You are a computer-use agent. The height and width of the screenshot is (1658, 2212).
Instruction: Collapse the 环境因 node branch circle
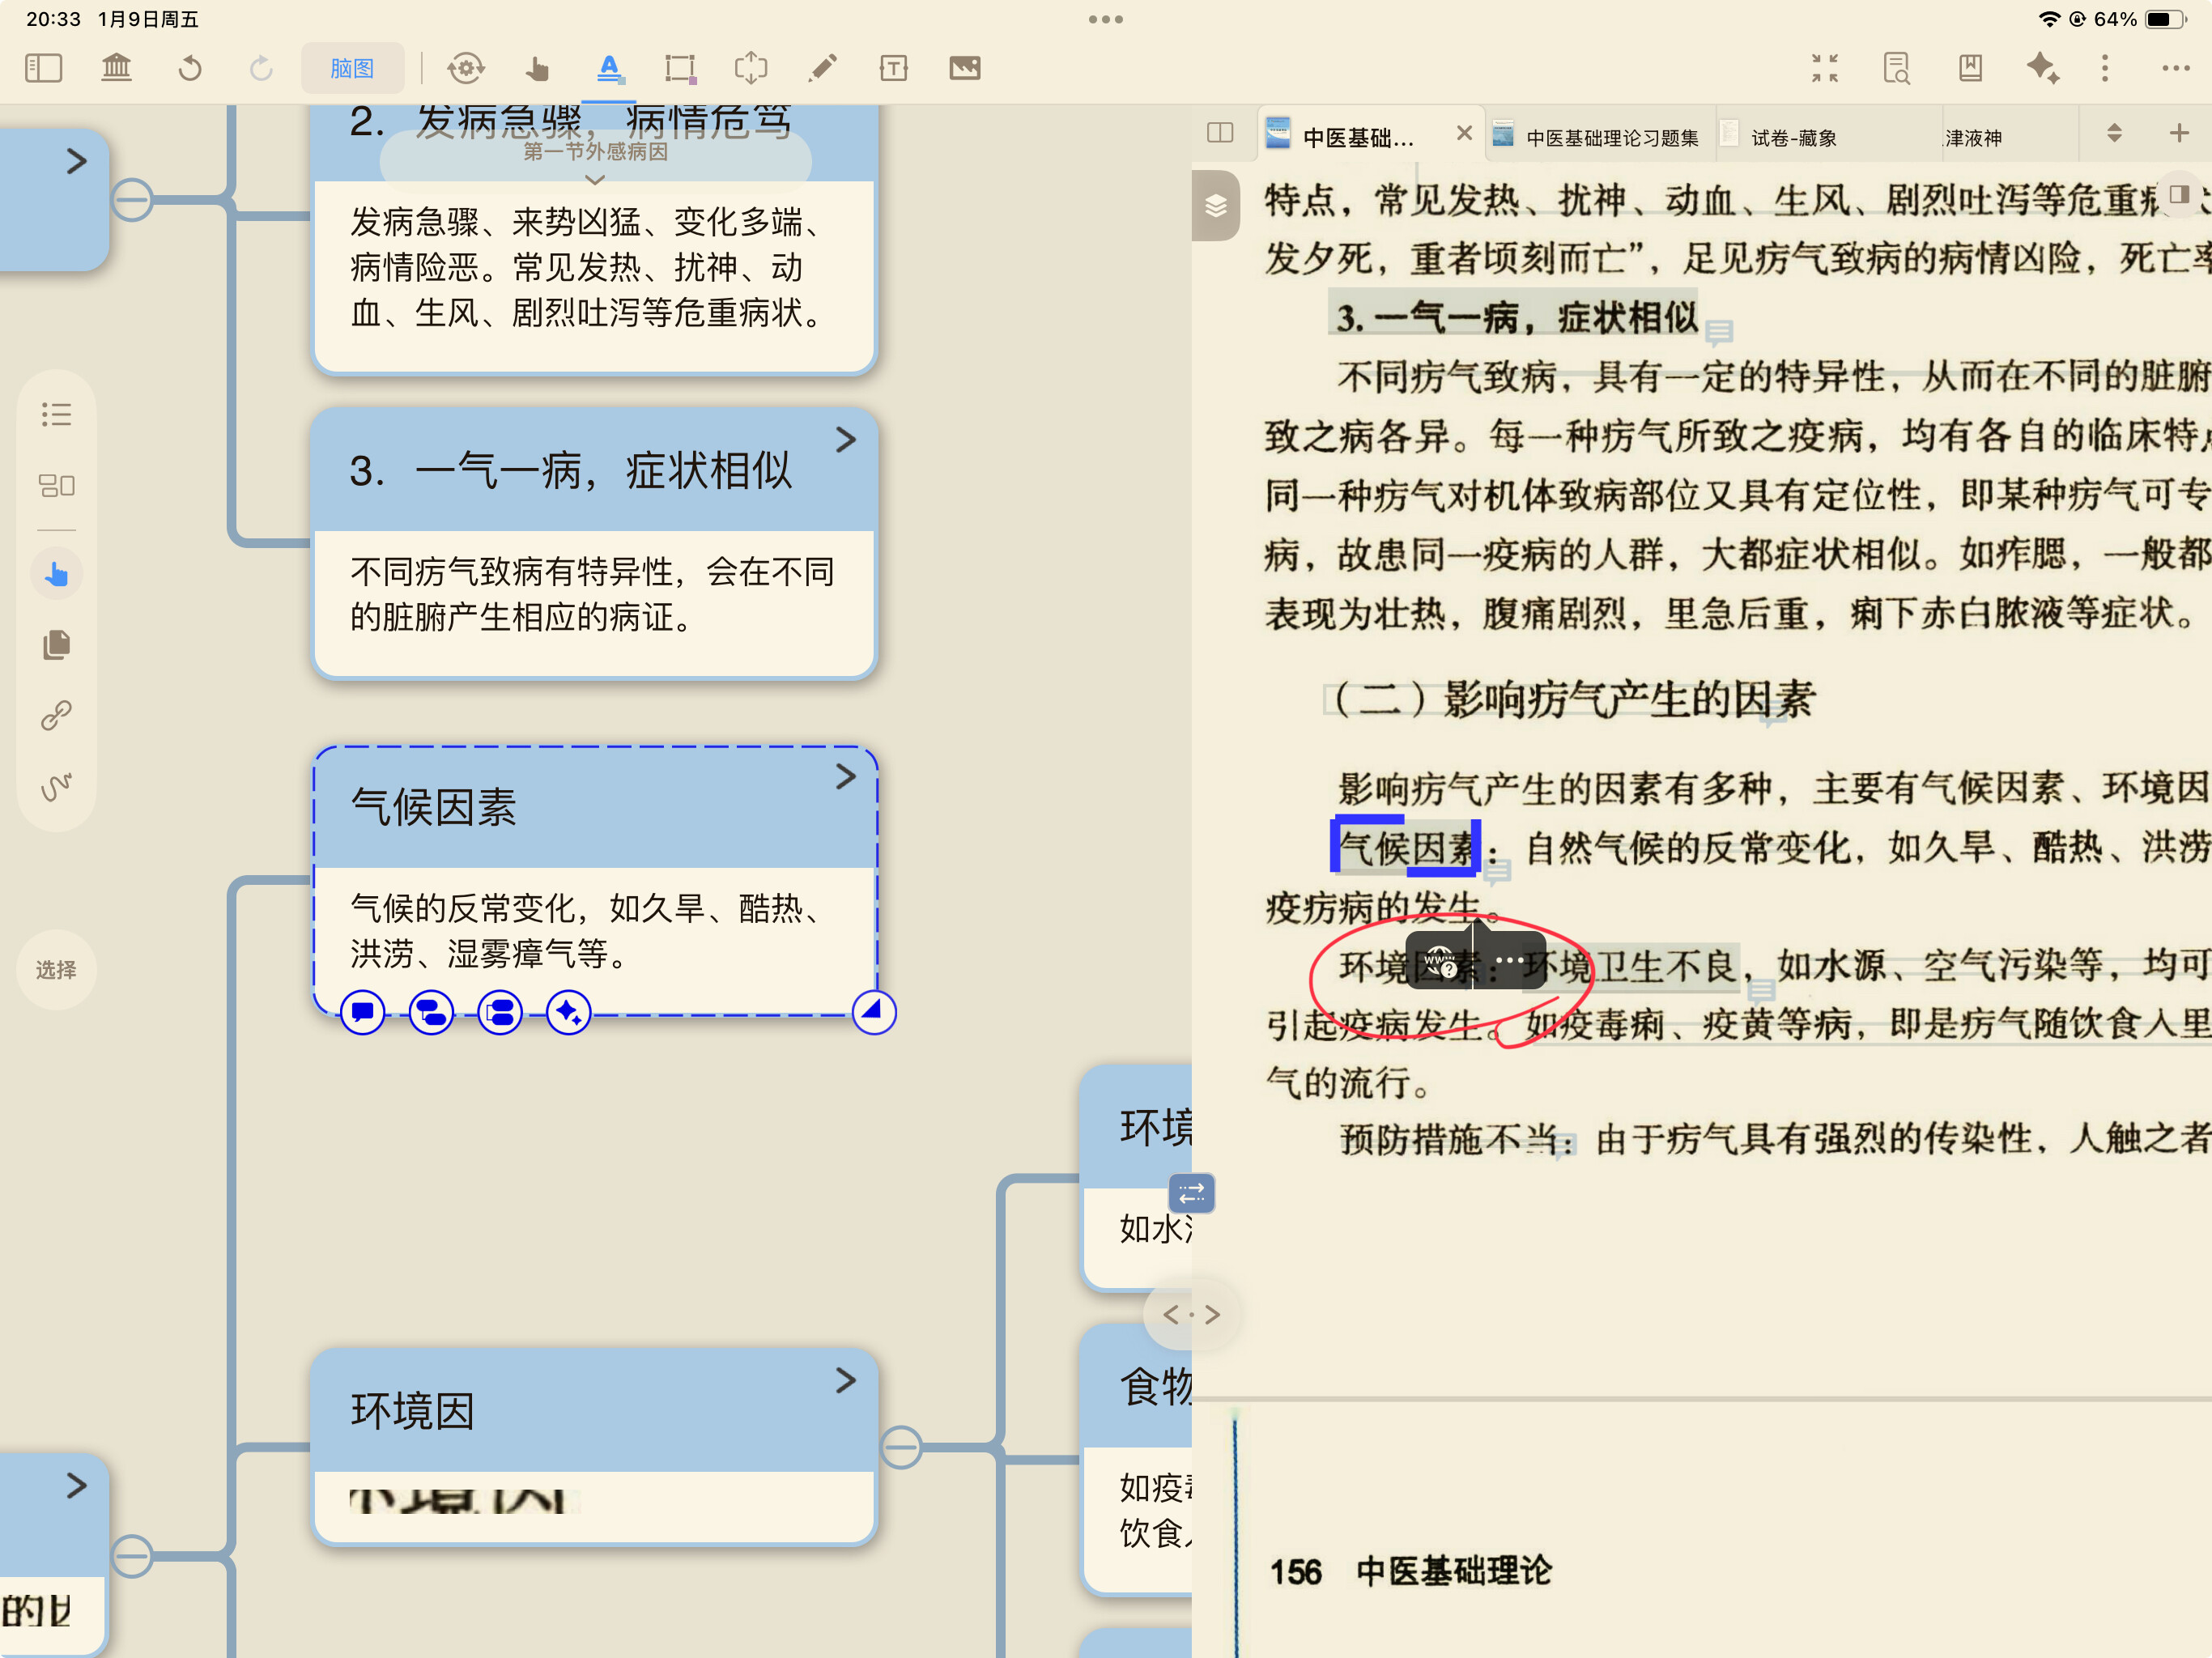[901, 1447]
